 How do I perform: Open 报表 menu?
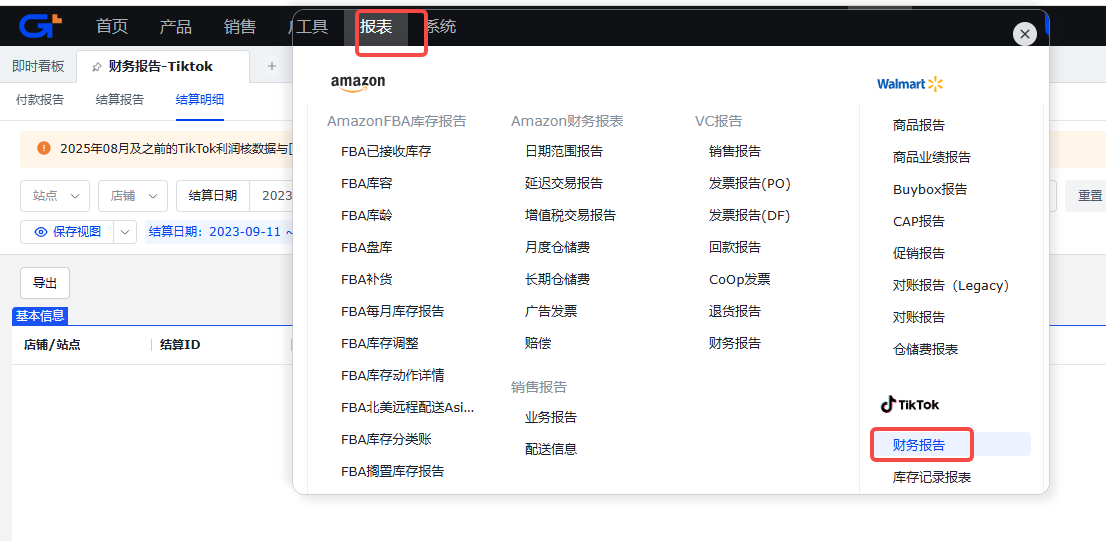pos(376,27)
